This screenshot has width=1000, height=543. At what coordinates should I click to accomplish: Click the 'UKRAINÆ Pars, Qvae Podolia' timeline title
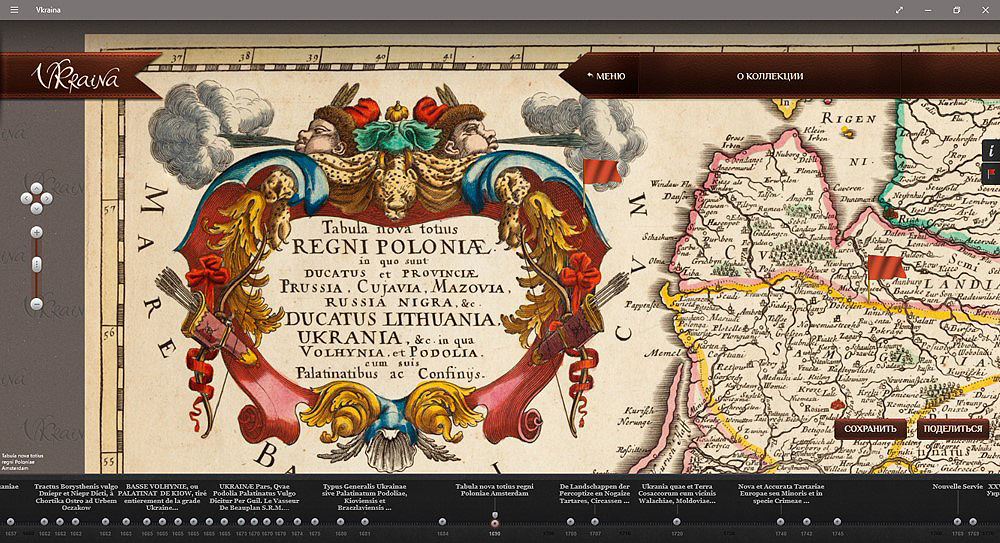tap(254, 497)
